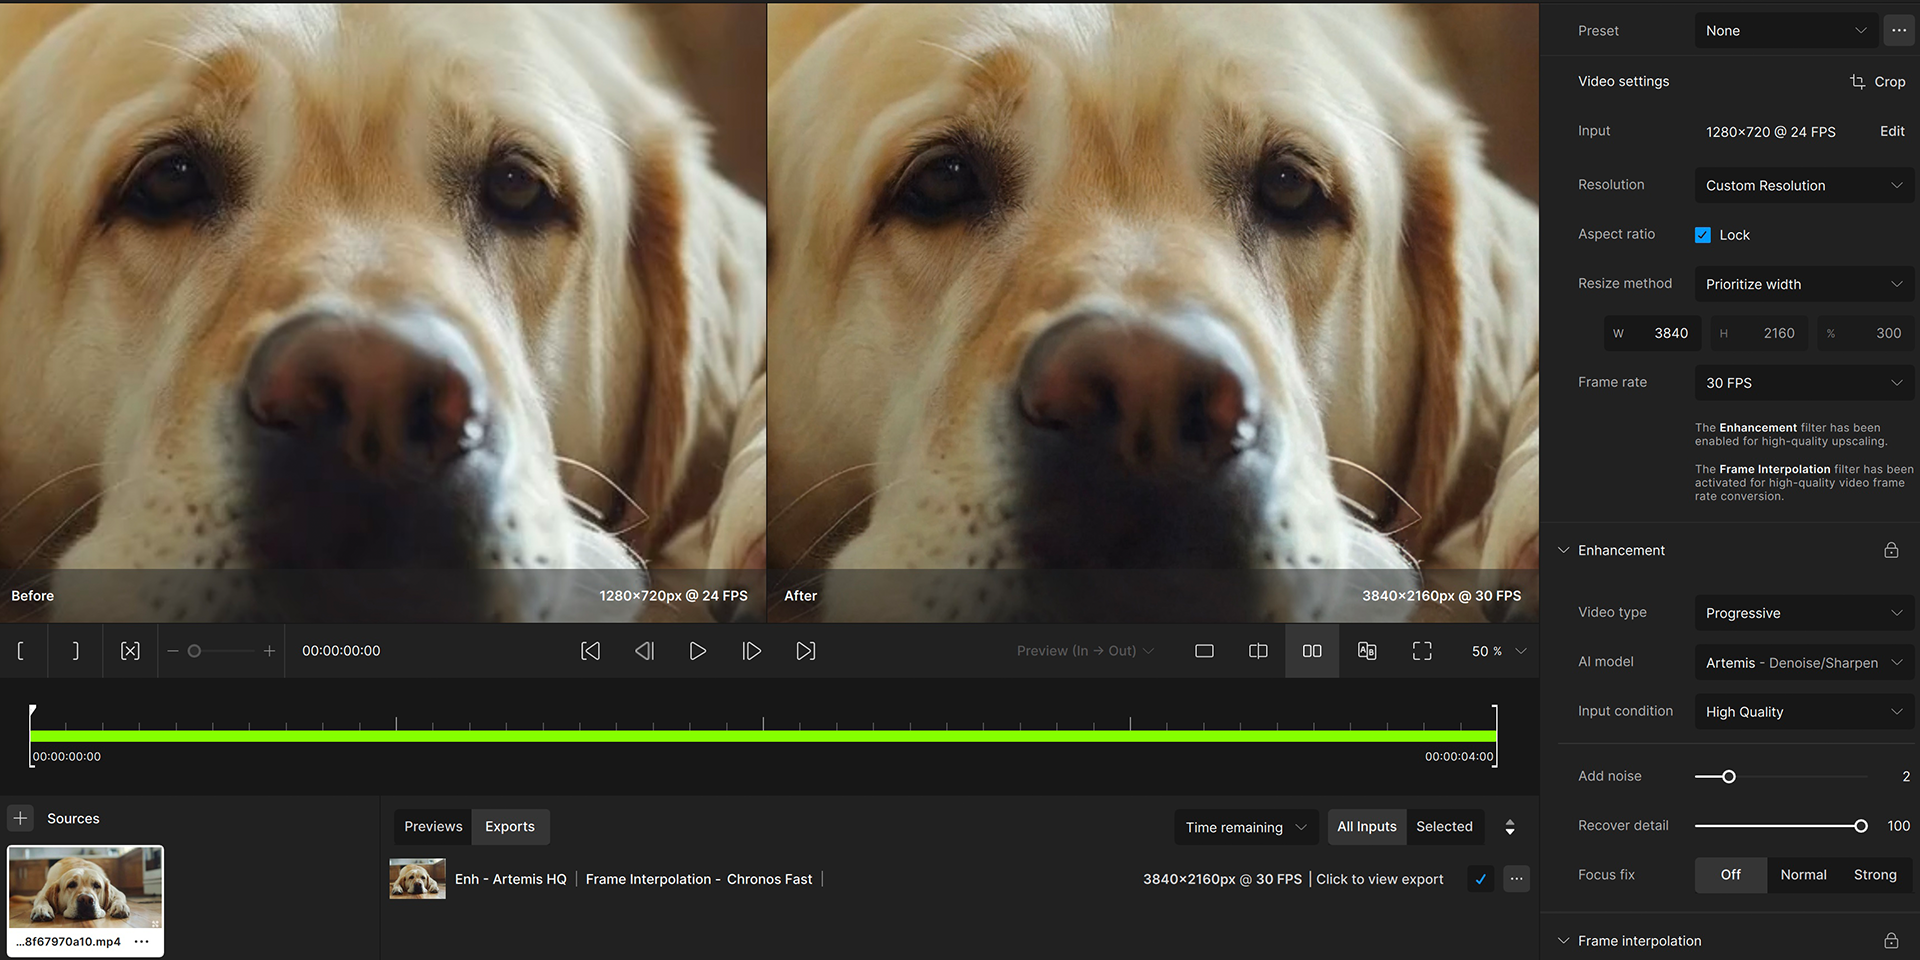Play the video preview
This screenshot has width=1920, height=960.
697,651
